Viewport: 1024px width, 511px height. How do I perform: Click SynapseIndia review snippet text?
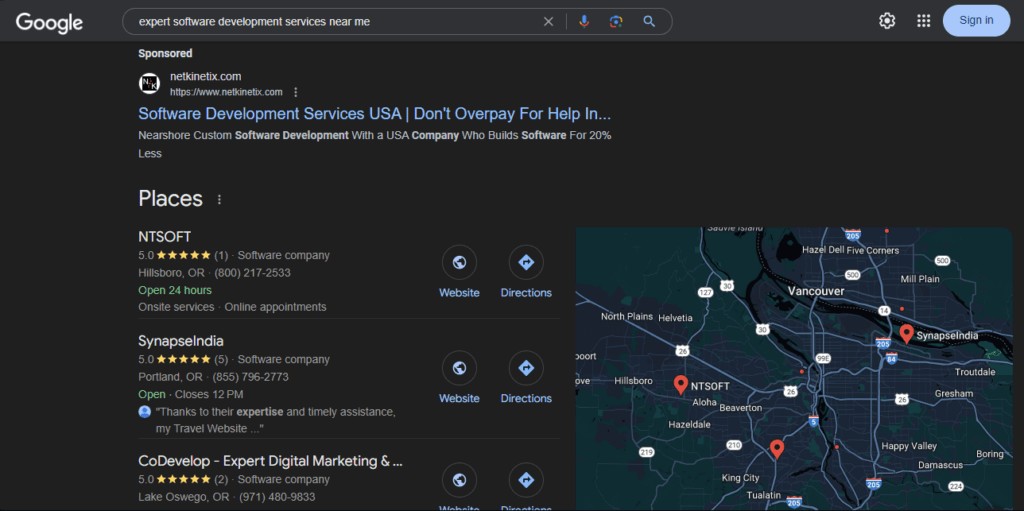276,420
